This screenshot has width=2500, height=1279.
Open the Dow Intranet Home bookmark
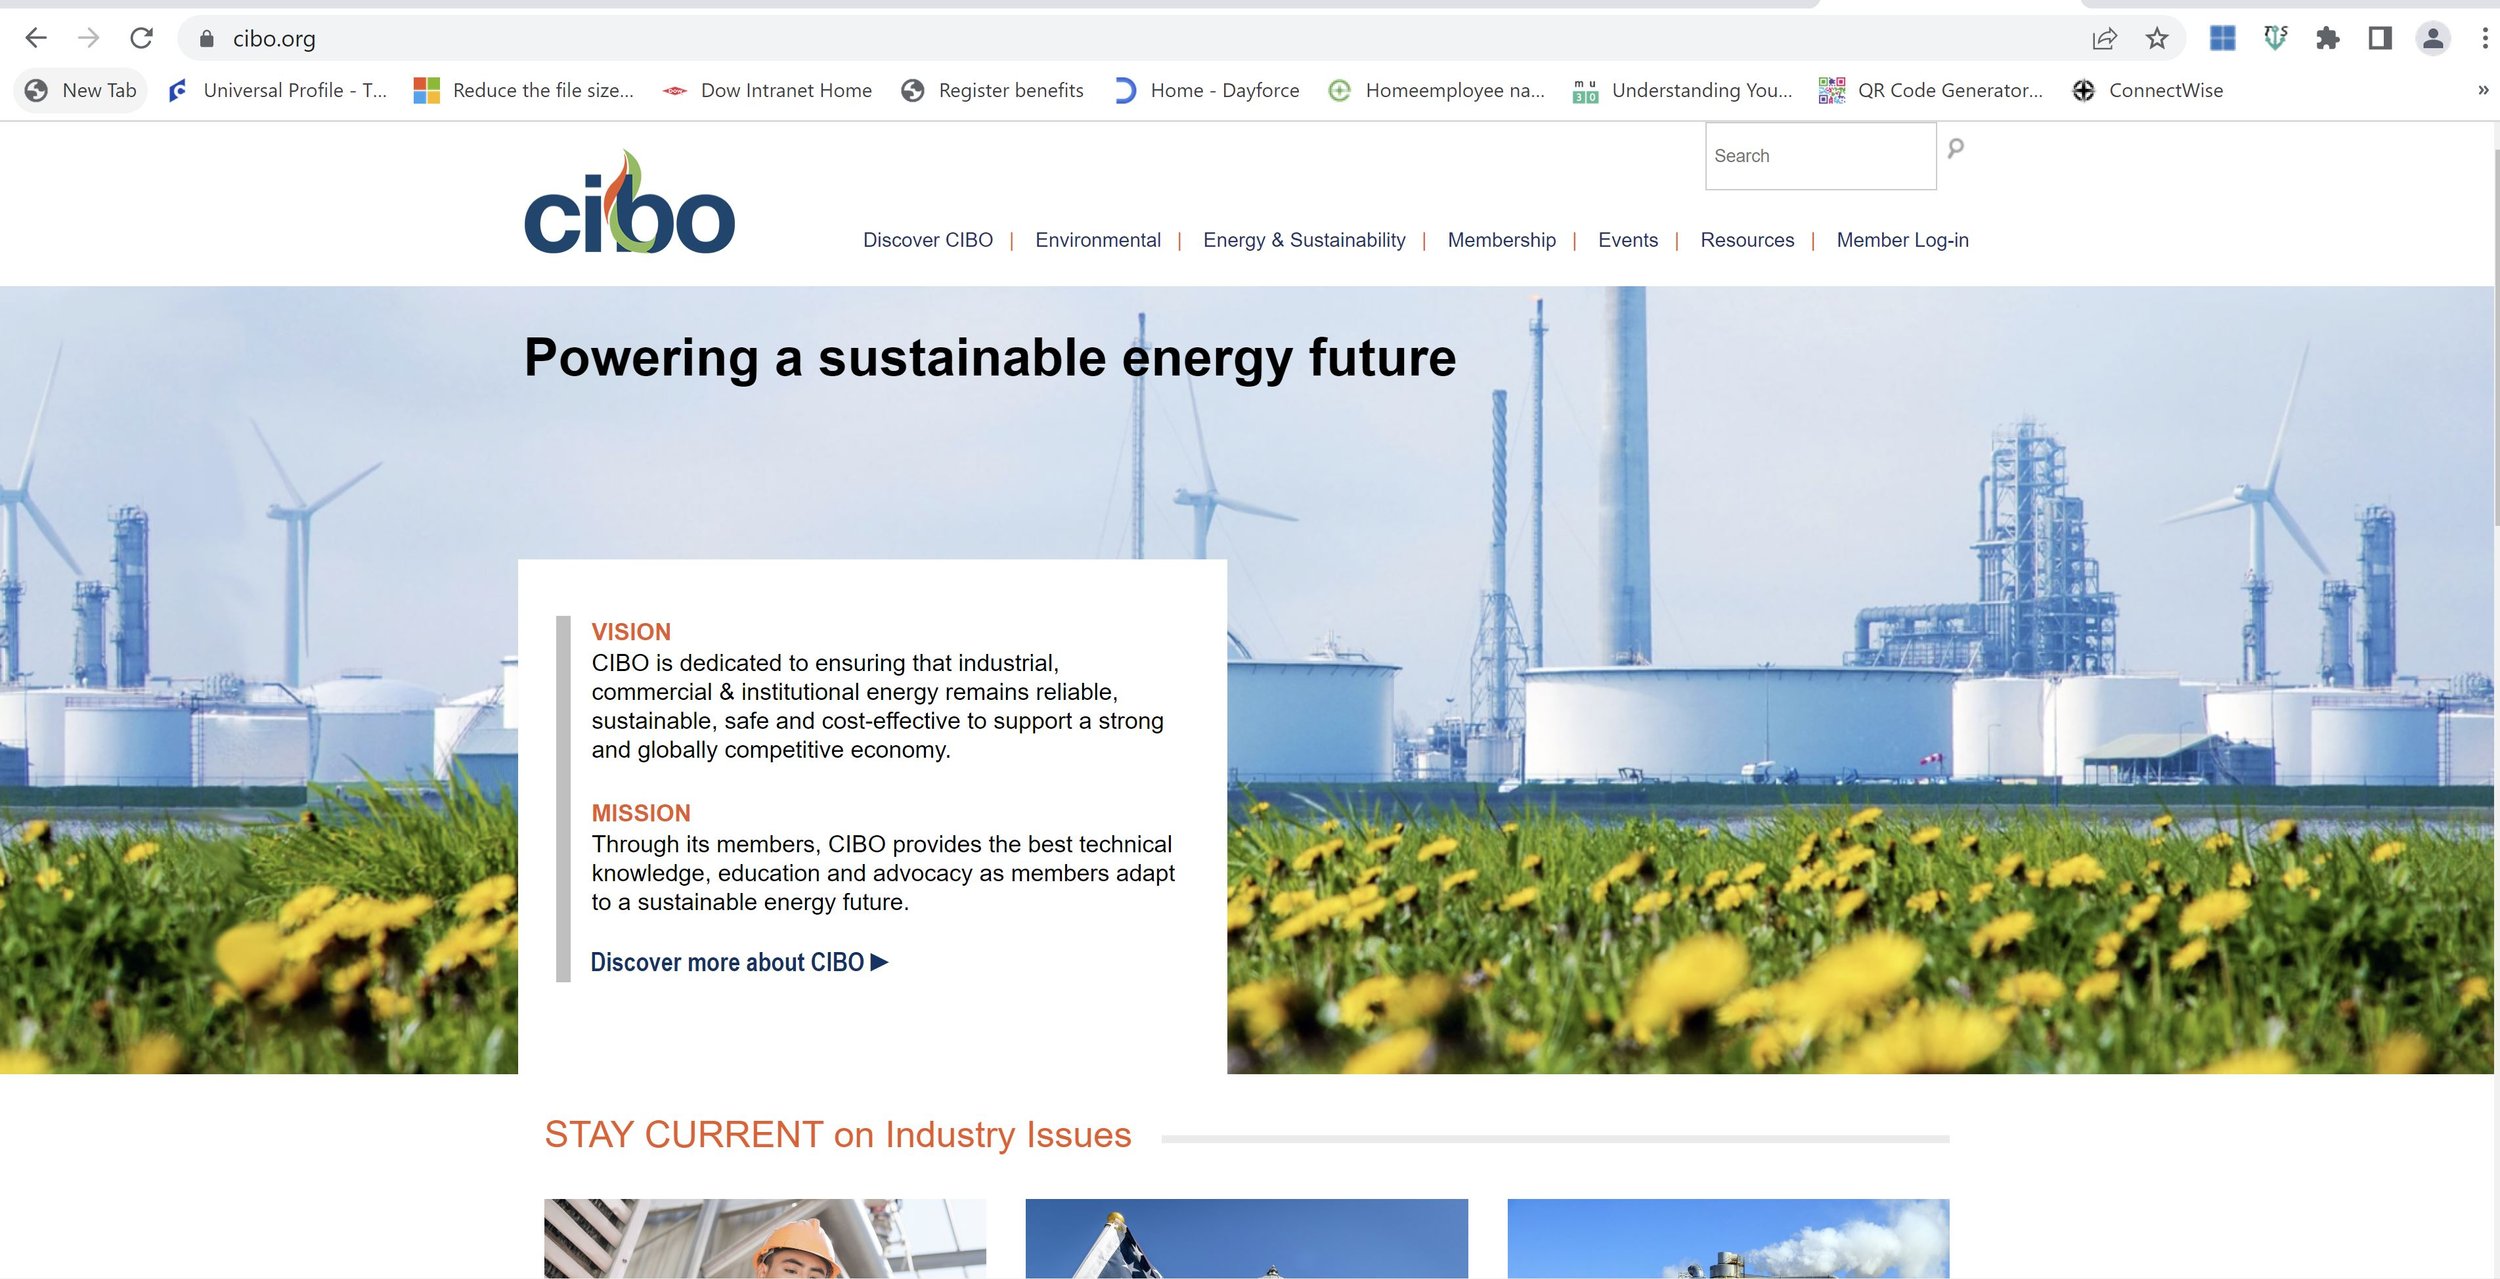coord(767,91)
